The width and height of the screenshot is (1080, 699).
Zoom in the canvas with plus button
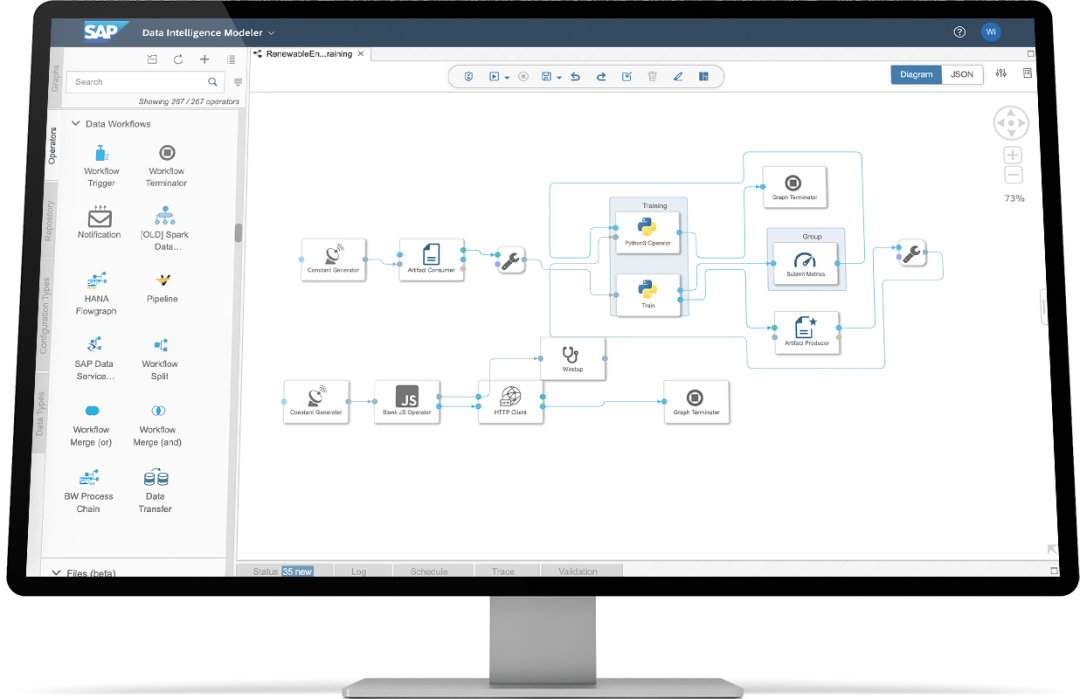click(x=1012, y=155)
